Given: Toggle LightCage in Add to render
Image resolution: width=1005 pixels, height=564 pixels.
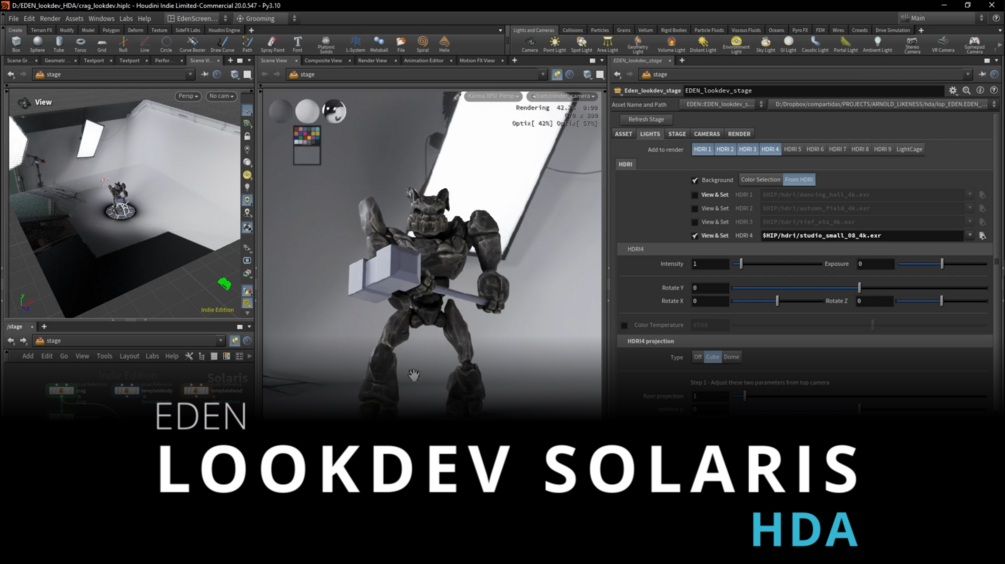Looking at the screenshot, I should pyautogui.click(x=909, y=149).
